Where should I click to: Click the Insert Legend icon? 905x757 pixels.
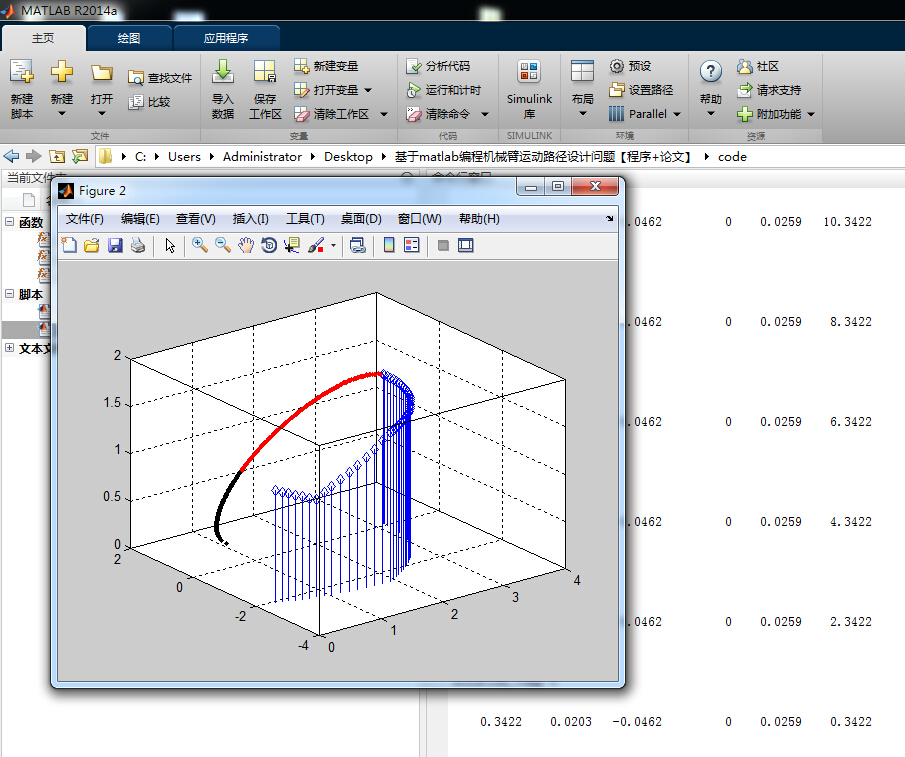pos(412,246)
